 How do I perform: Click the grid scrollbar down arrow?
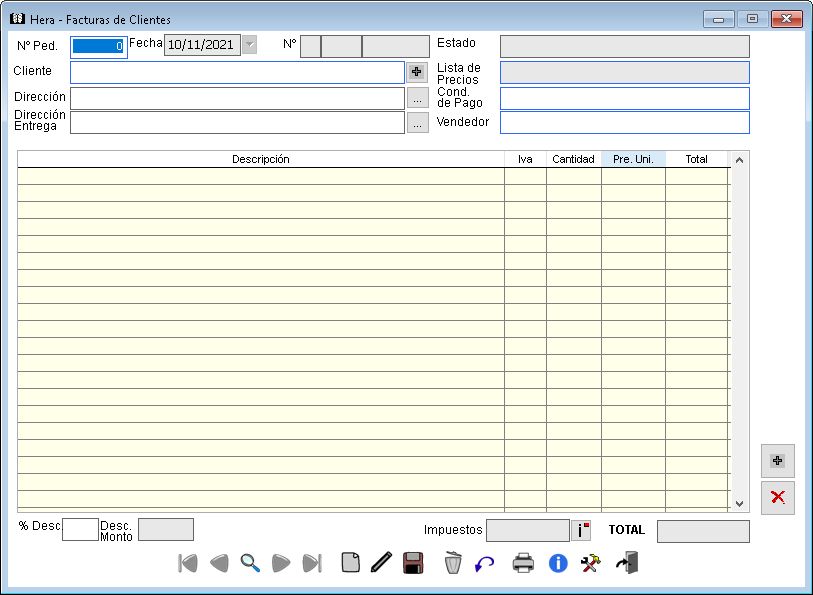[x=739, y=504]
